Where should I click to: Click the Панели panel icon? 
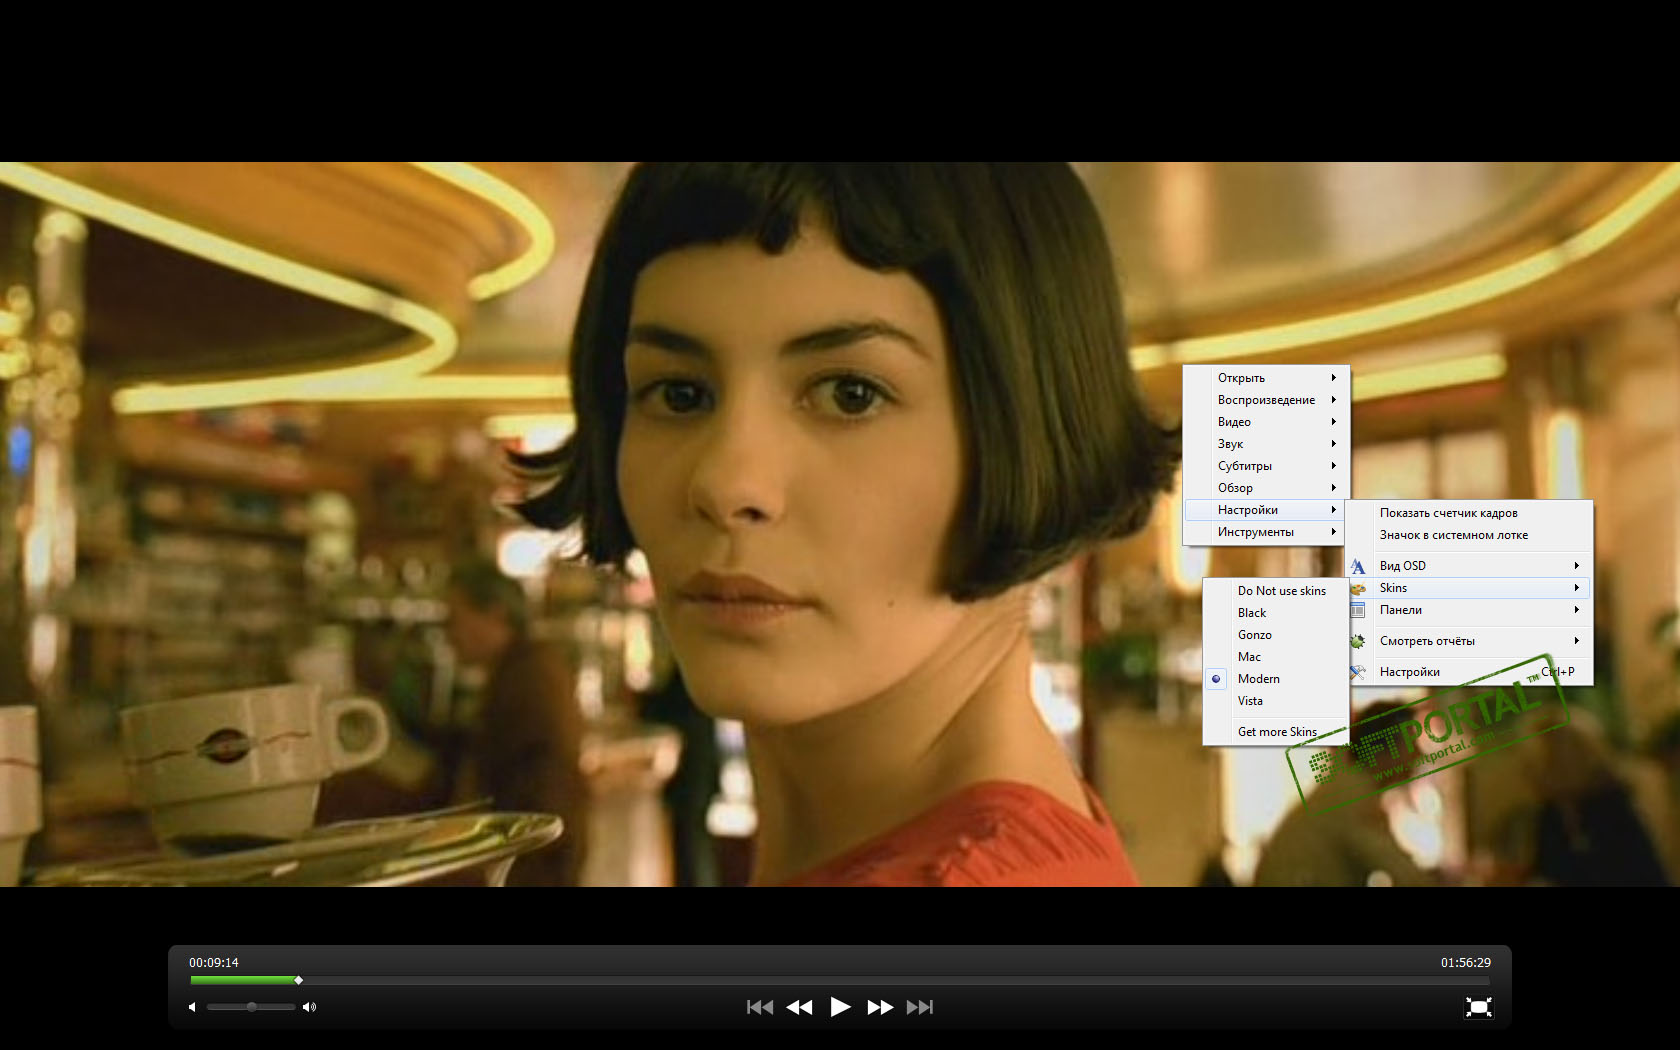click(1357, 610)
